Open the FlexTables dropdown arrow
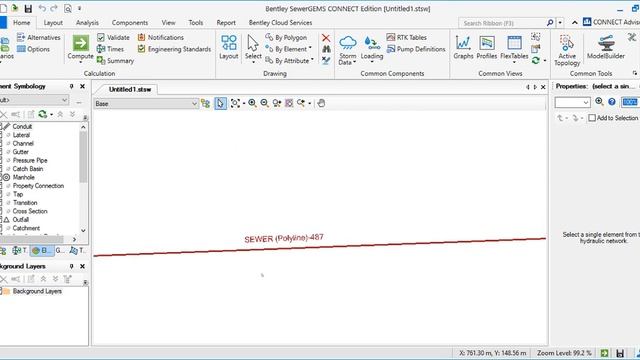This screenshot has height=360, width=640. [x=514, y=62]
